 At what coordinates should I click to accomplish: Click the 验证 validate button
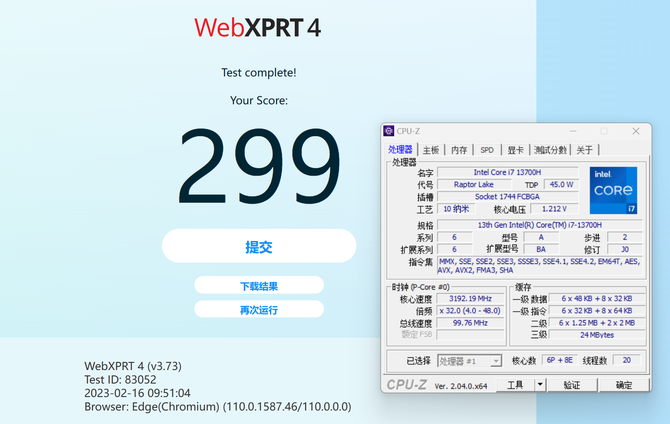tap(572, 385)
